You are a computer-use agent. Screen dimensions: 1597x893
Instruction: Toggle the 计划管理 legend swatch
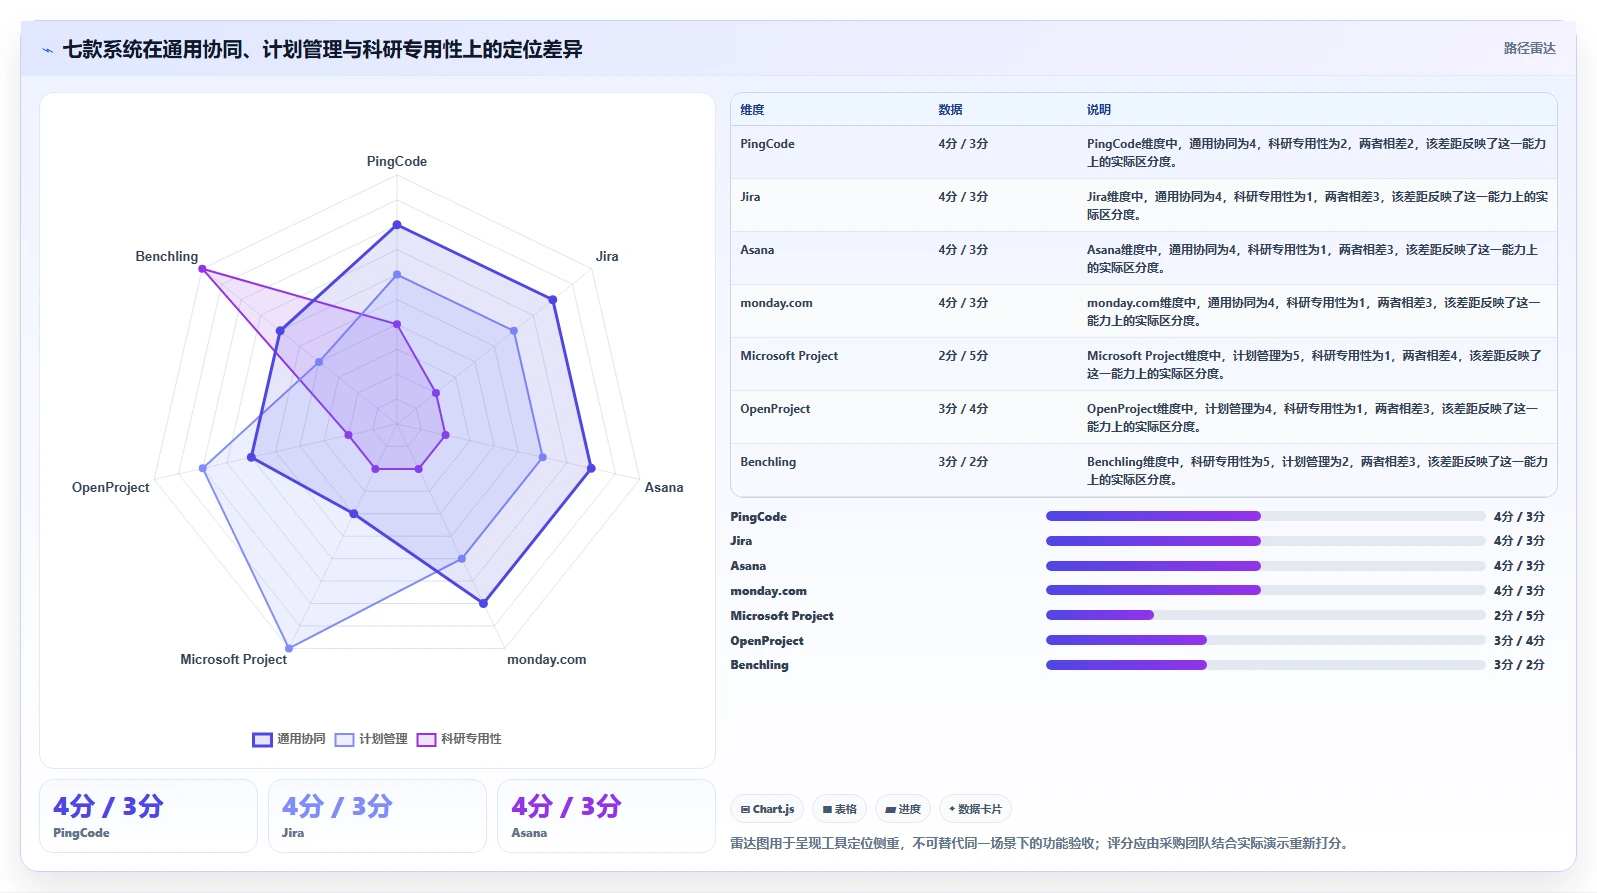(x=345, y=740)
